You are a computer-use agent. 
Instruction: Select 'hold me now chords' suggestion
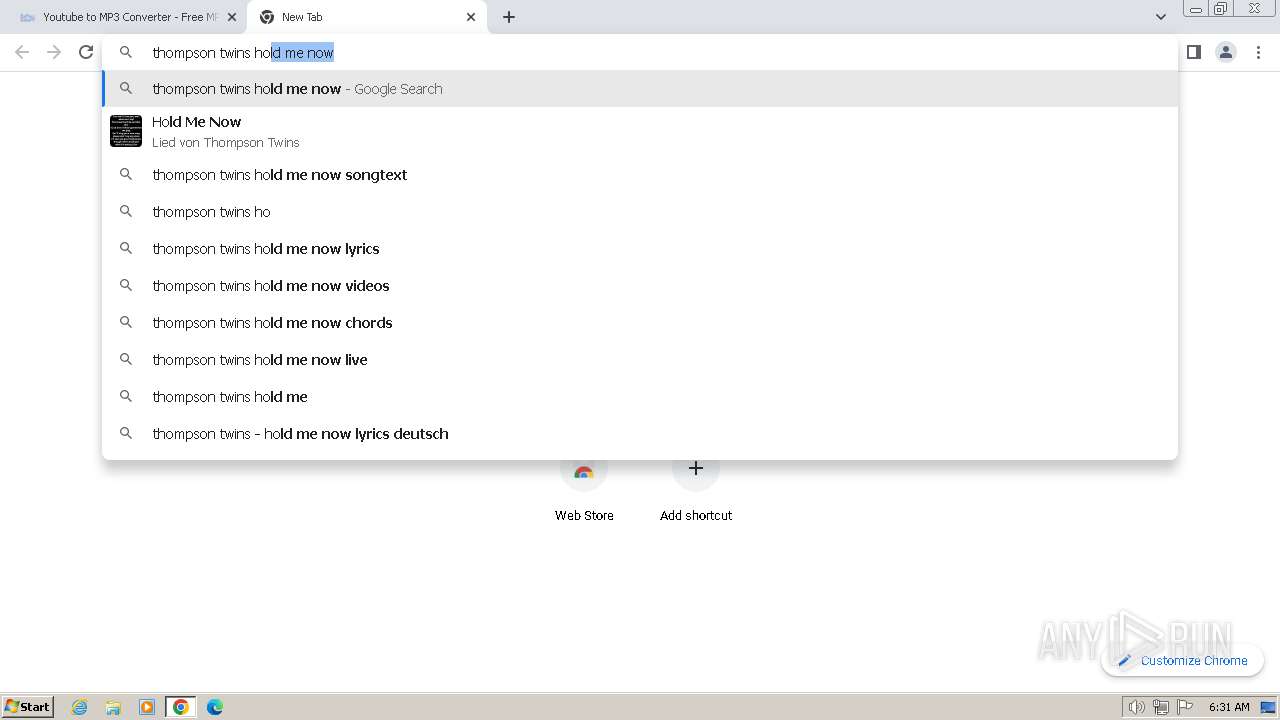pyautogui.click(x=640, y=323)
